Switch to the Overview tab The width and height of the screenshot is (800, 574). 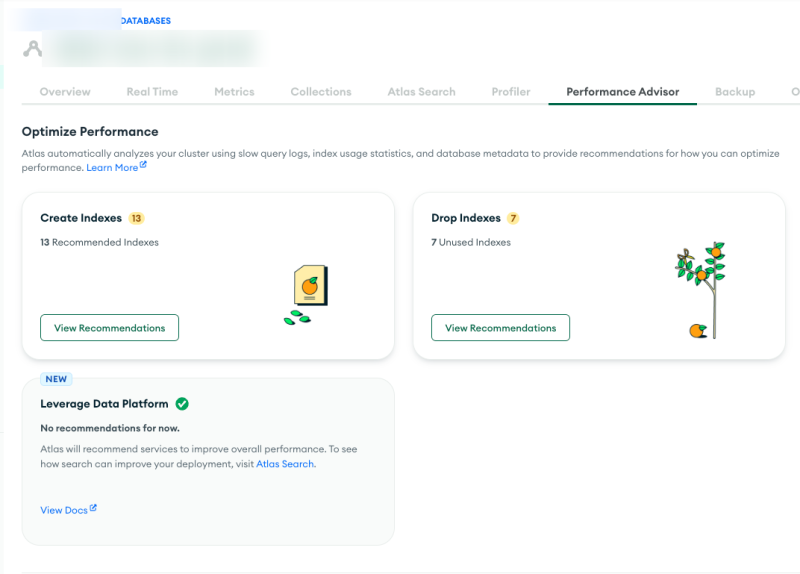[65, 92]
